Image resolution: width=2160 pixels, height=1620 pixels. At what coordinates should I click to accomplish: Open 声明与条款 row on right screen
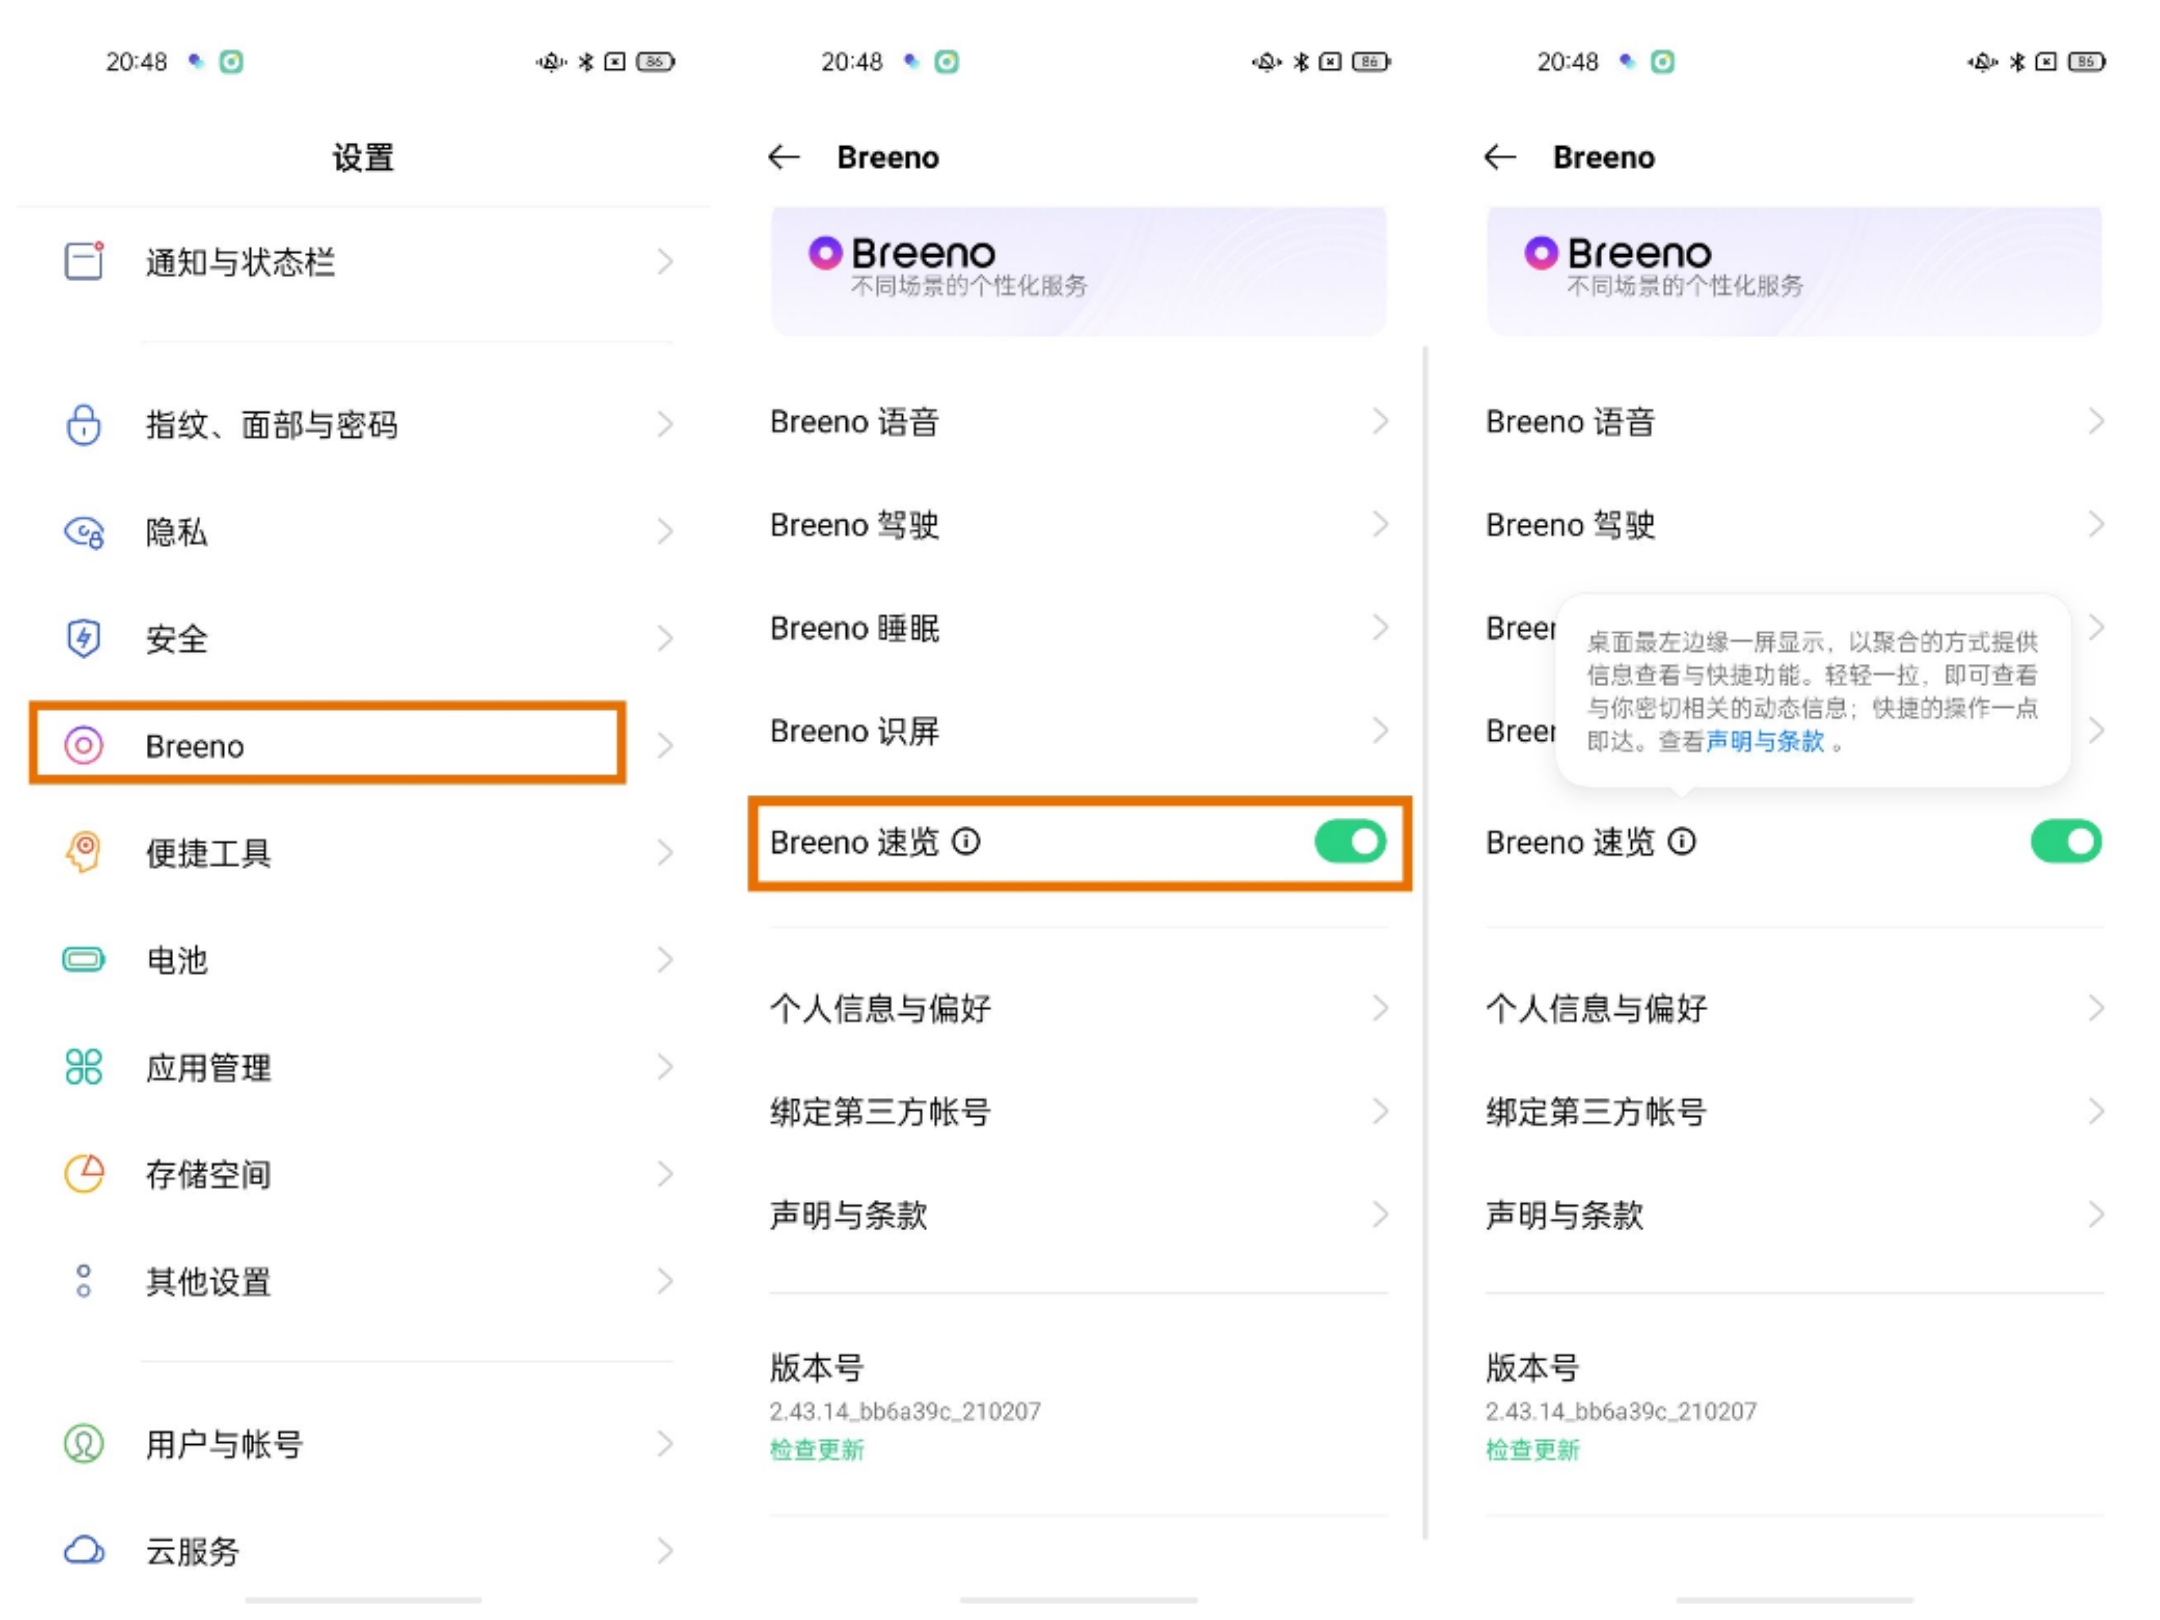pos(1794,1214)
